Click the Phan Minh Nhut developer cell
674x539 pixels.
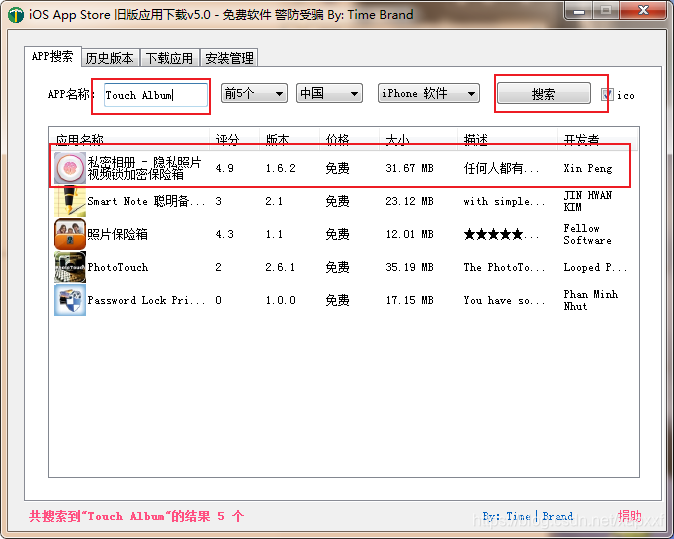(x=591, y=300)
